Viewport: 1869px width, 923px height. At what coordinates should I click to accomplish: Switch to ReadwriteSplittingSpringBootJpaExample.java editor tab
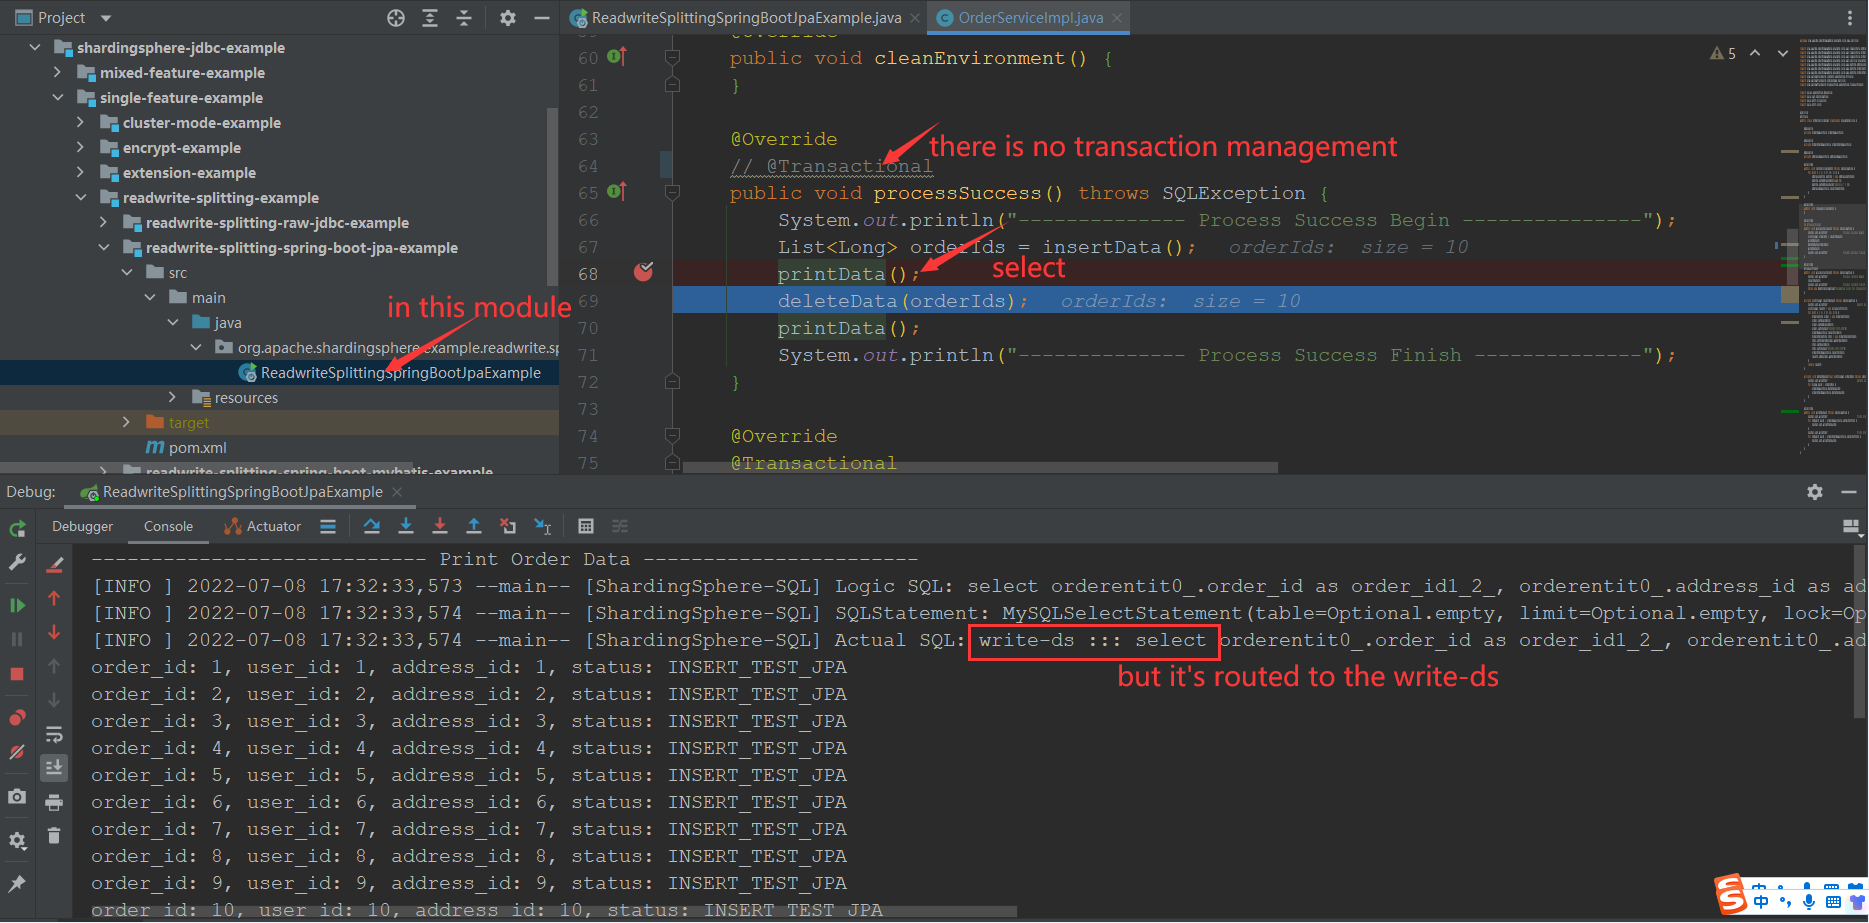pos(745,18)
